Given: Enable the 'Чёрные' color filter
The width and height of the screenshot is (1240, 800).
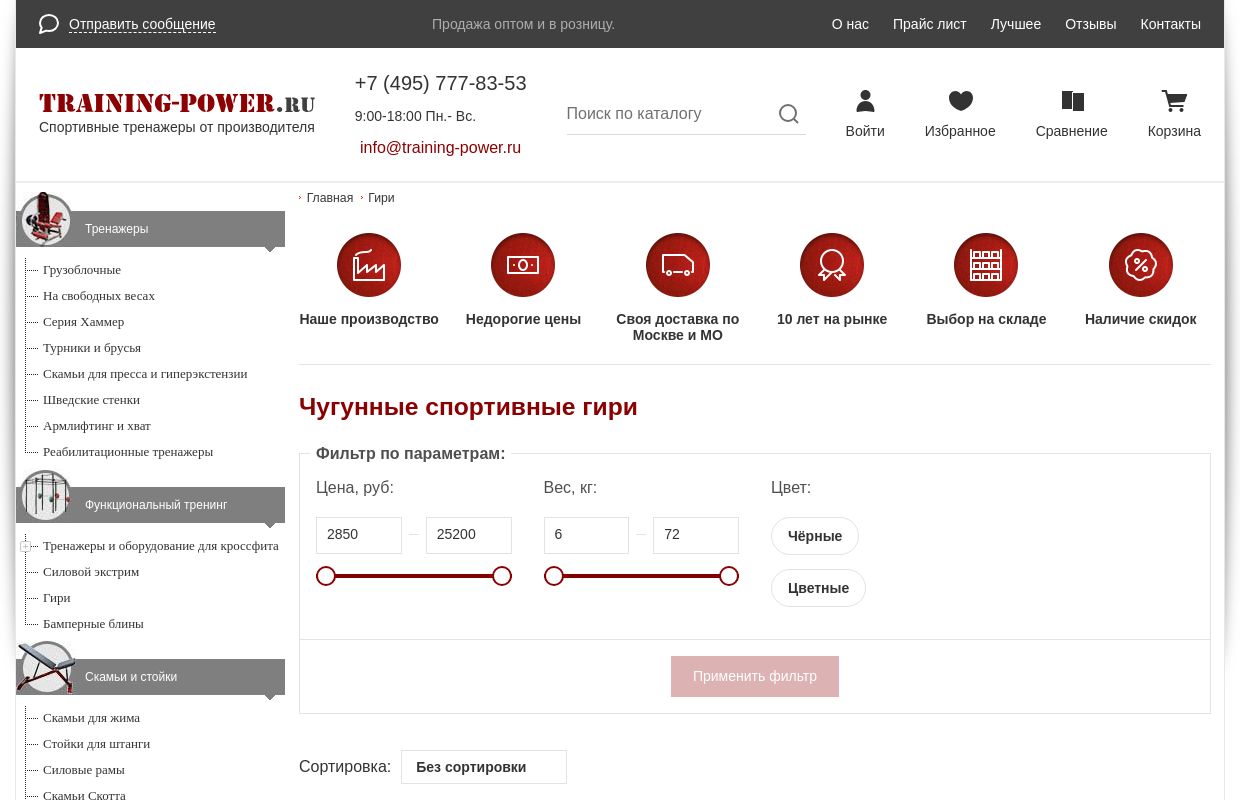Looking at the screenshot, I should [x=814, y=536].
